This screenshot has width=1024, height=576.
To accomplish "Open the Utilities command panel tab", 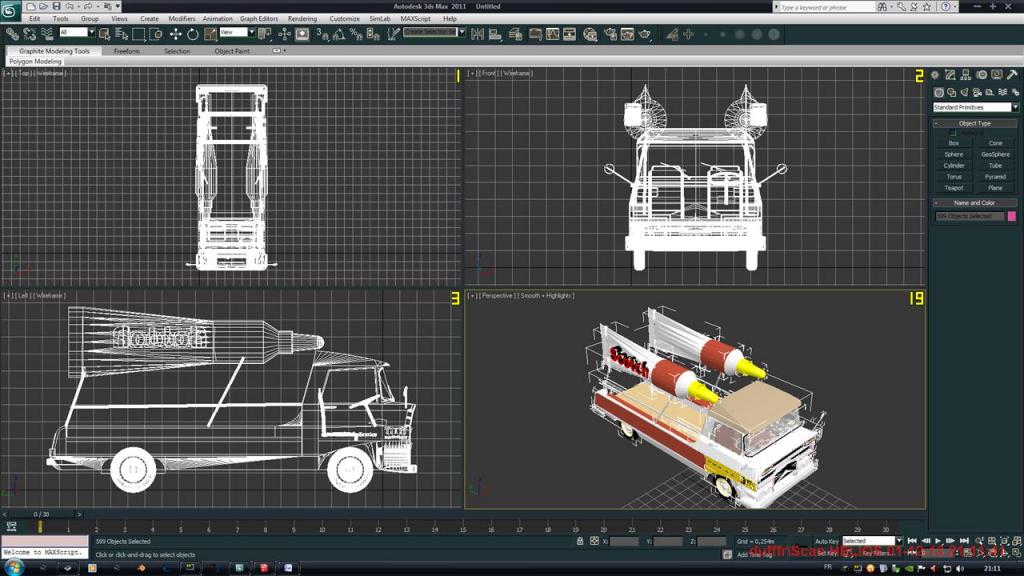I will click(1012, 75).
